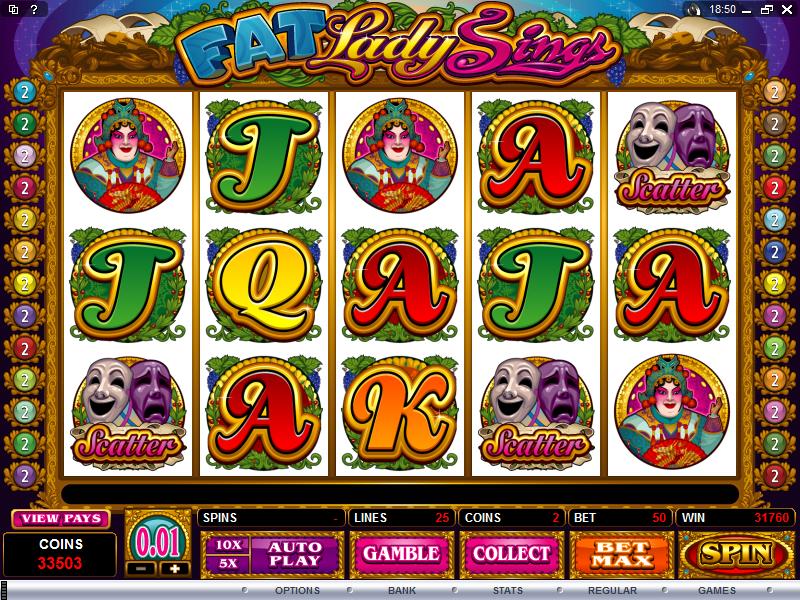Click the Spin button
Viewport: 800px width, 600px height.
[736, 554]
